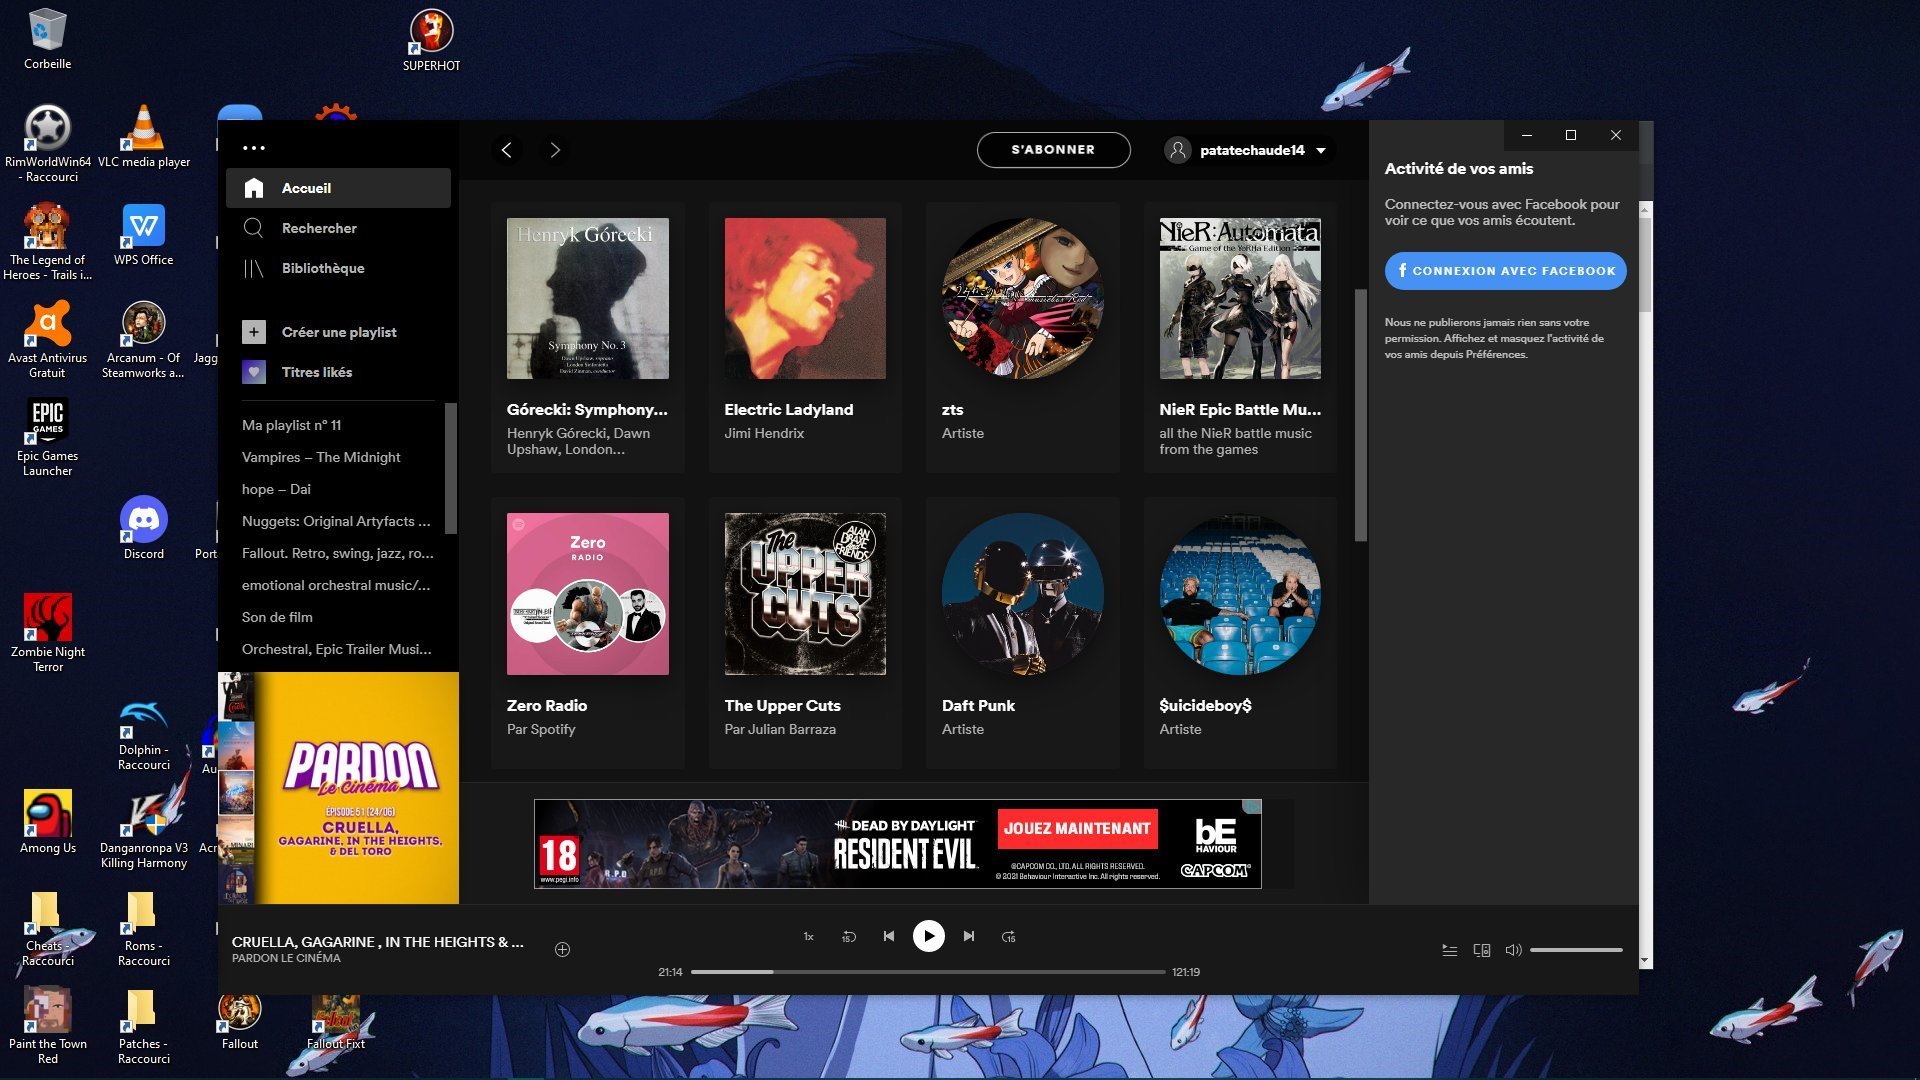Skip forward 15 seconds
Viewport: 1920px width, 1080px height.
[x=1008, y=937]
